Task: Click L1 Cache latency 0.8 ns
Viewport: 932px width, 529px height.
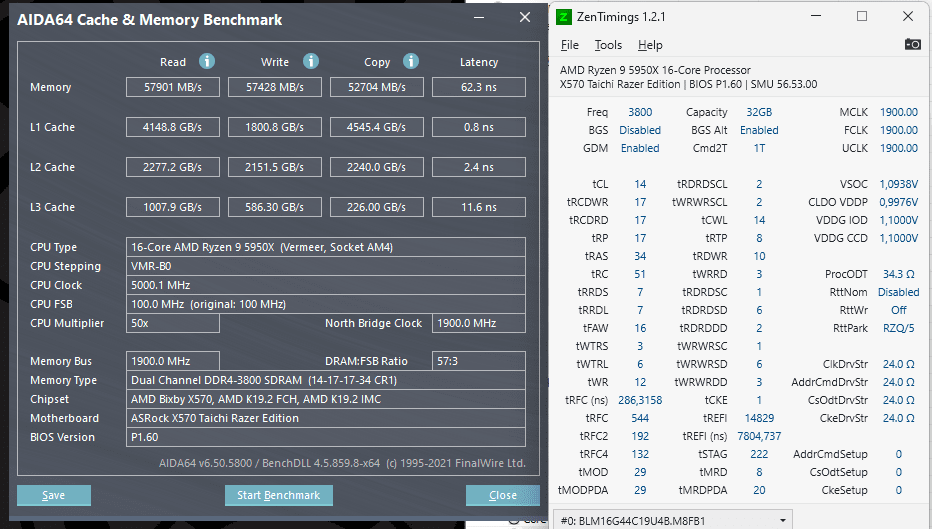Action: click(x=478, y=127)
